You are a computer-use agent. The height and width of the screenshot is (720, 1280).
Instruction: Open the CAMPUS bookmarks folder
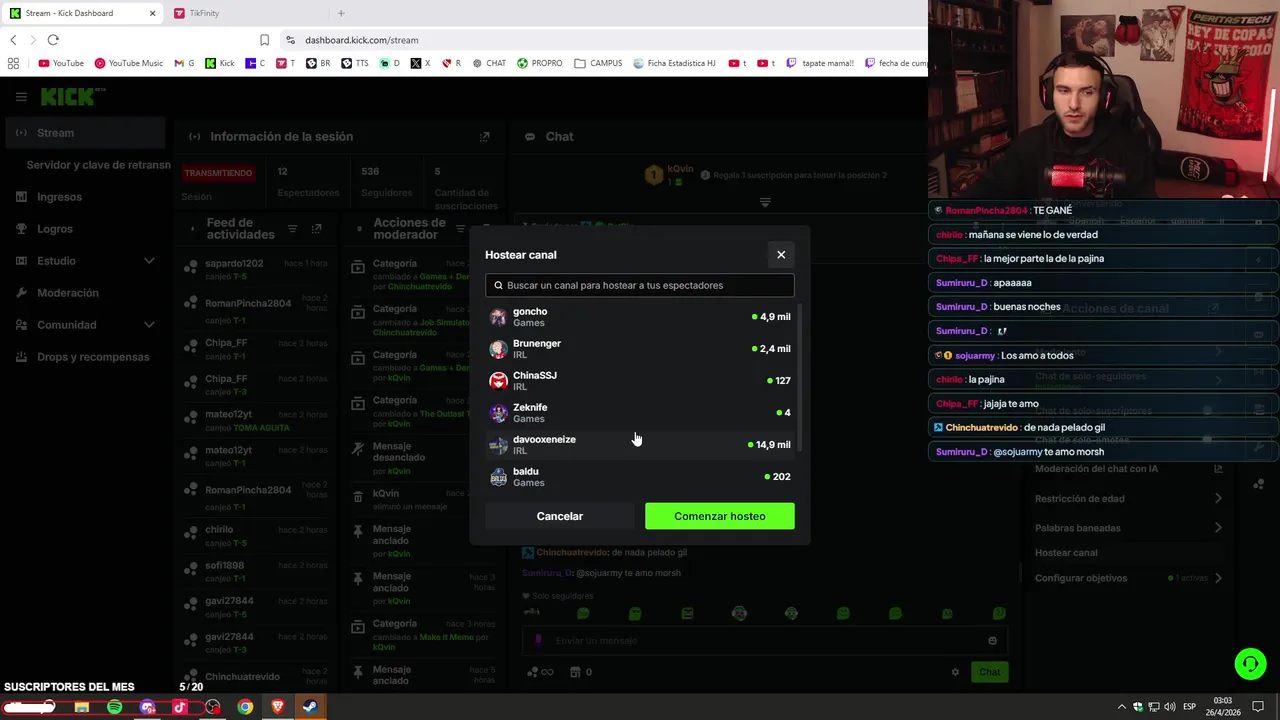(598, 63)
